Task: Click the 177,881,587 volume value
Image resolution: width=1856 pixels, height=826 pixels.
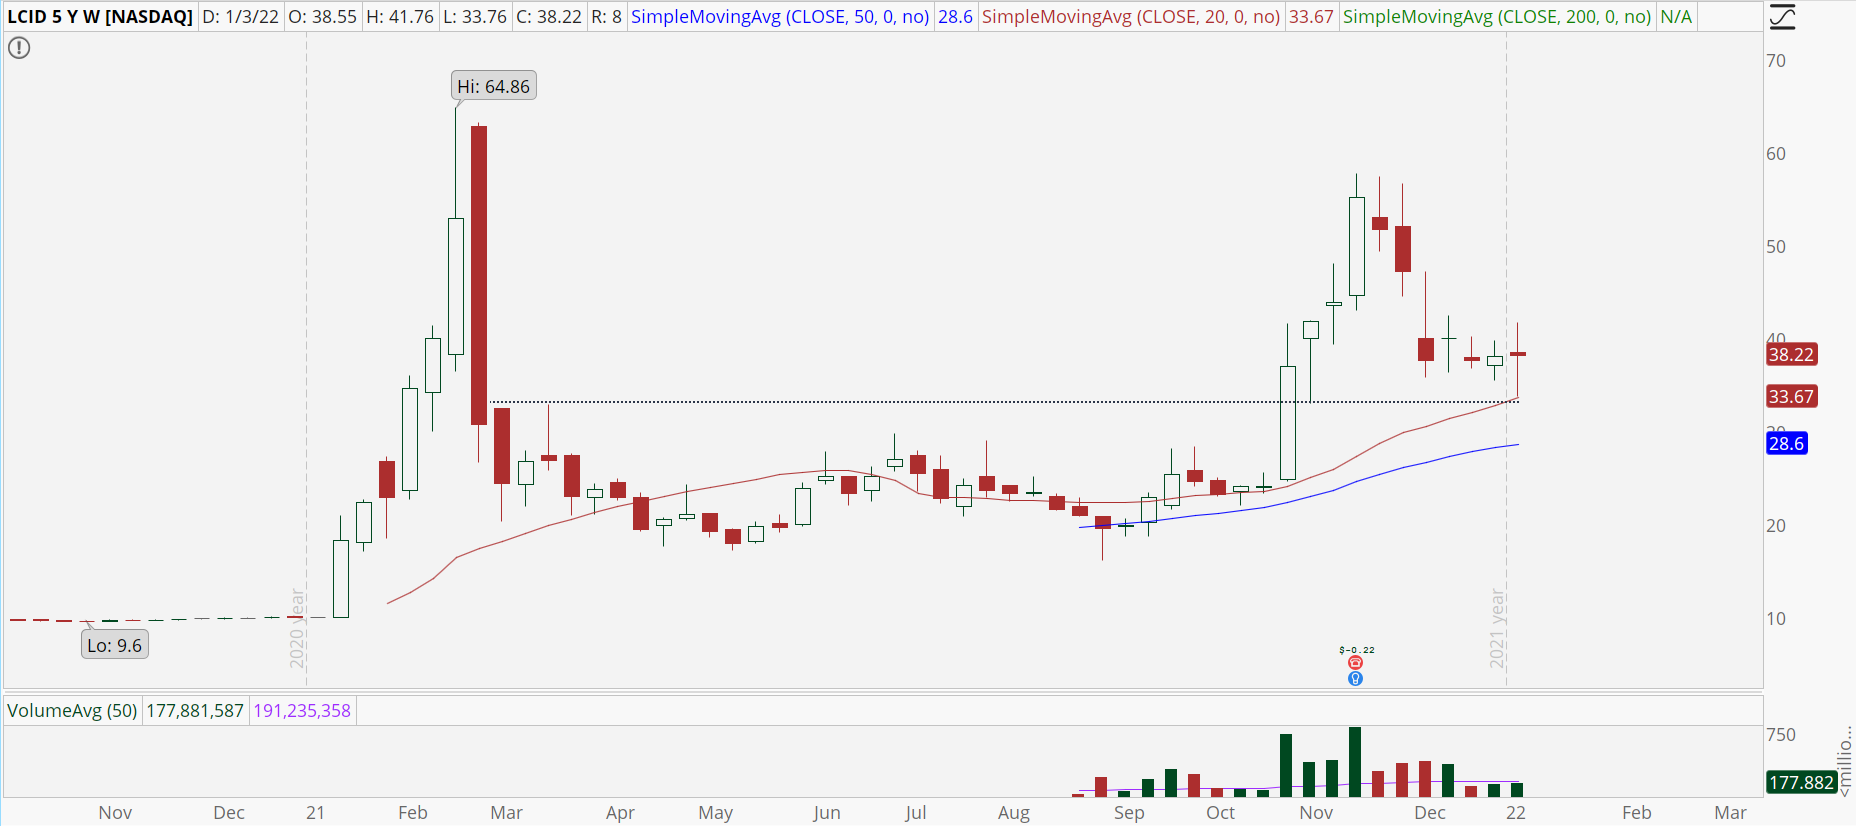Action: [x=195, y=711]
